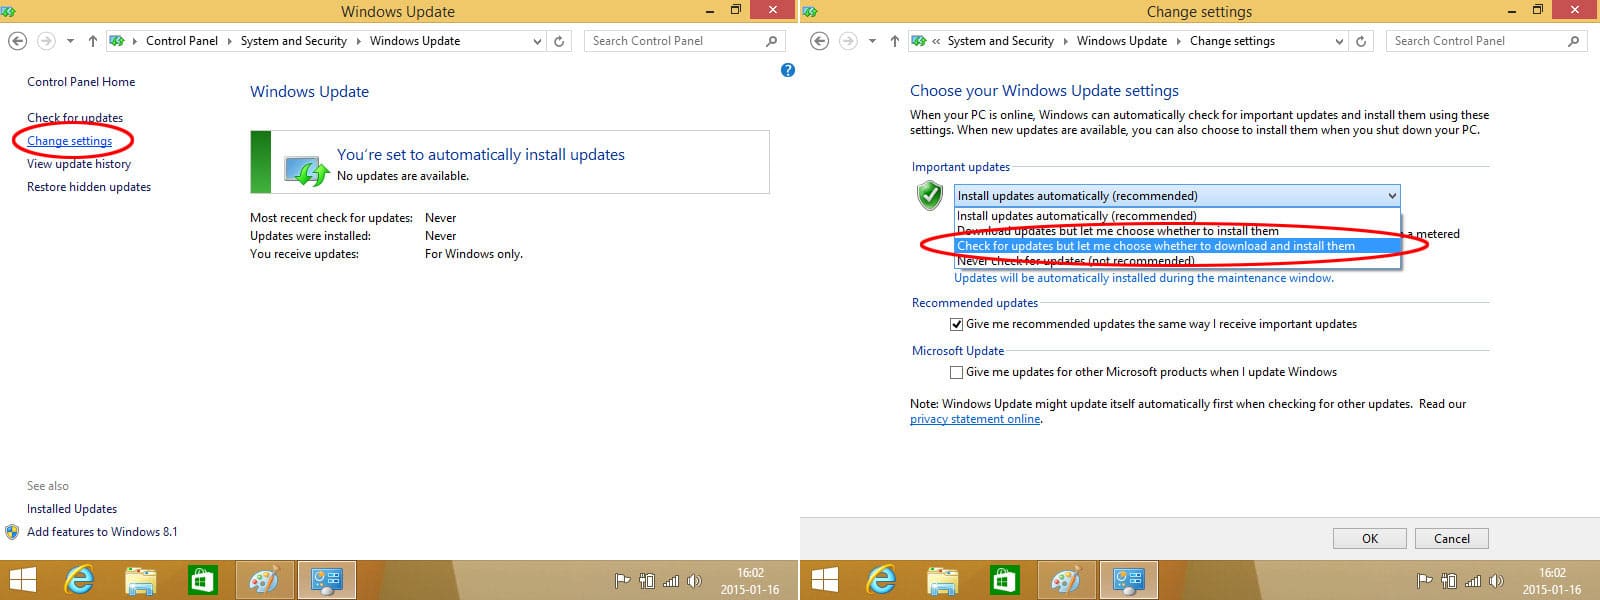Select Control Panel button on left taskbar
The image size is (1600, 600).
point(327,580)
